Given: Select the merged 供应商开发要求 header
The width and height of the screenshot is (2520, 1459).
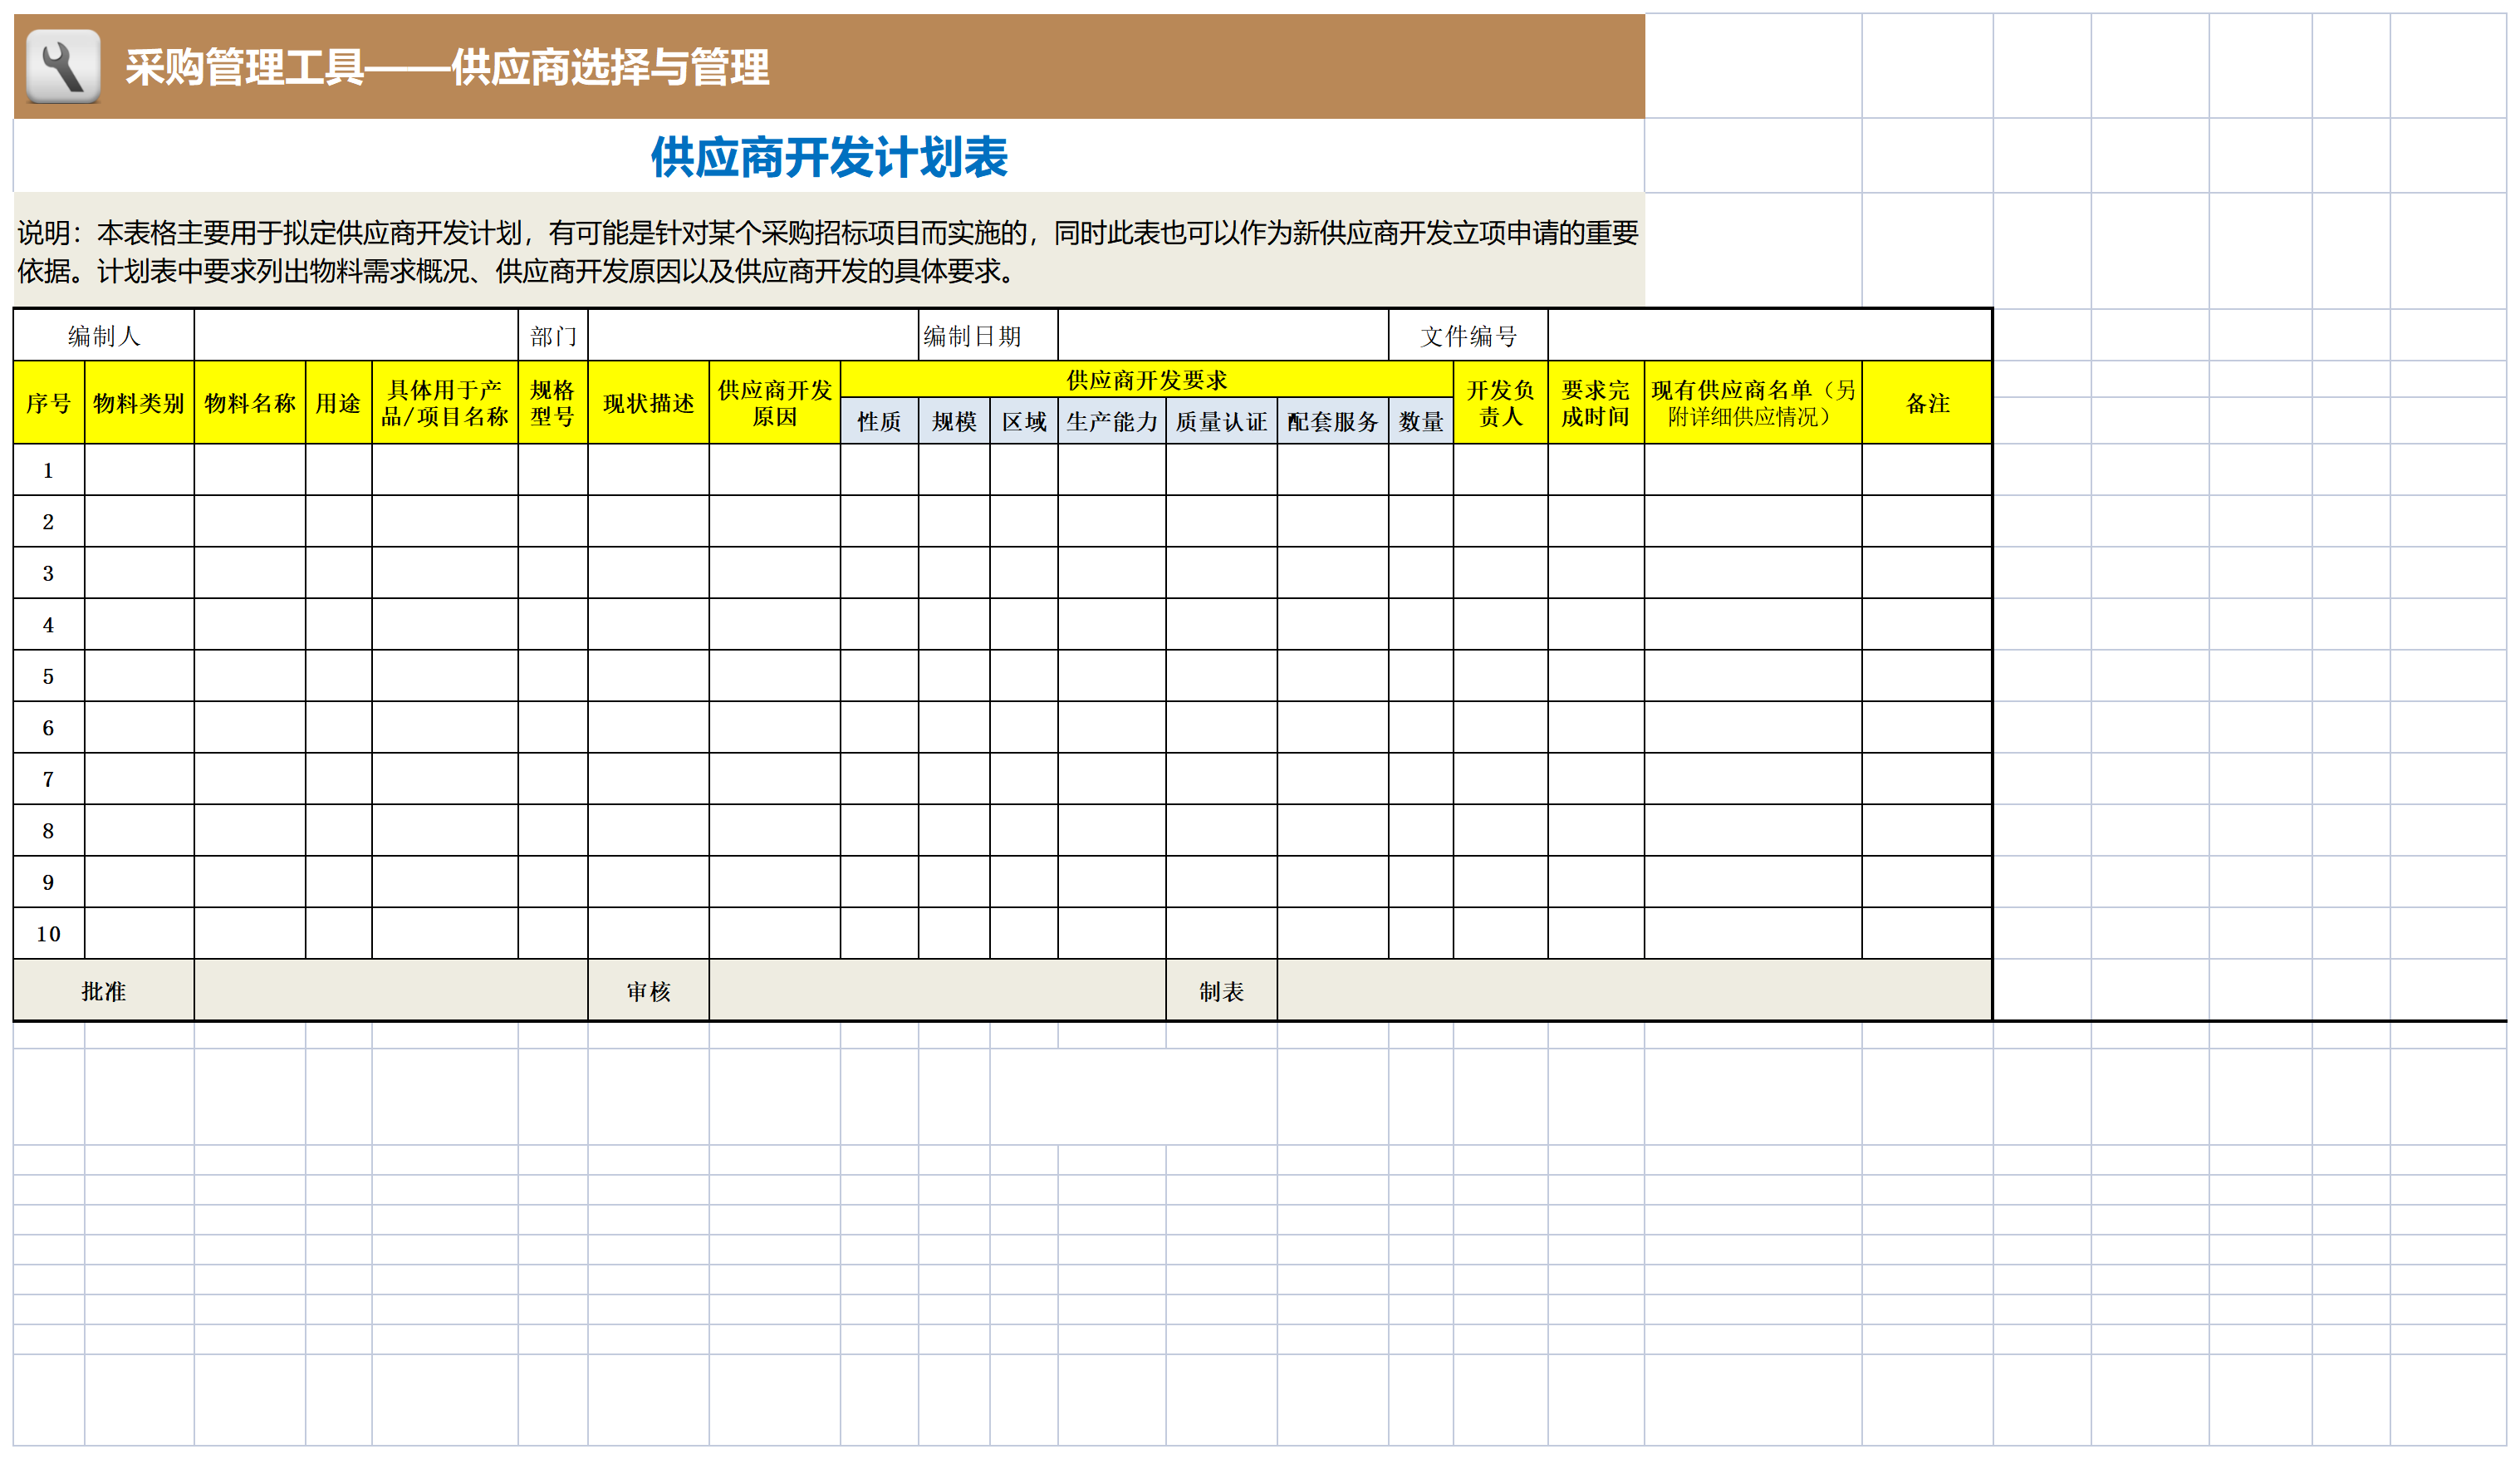Looking at the screenshot, I should (1147, 380).
